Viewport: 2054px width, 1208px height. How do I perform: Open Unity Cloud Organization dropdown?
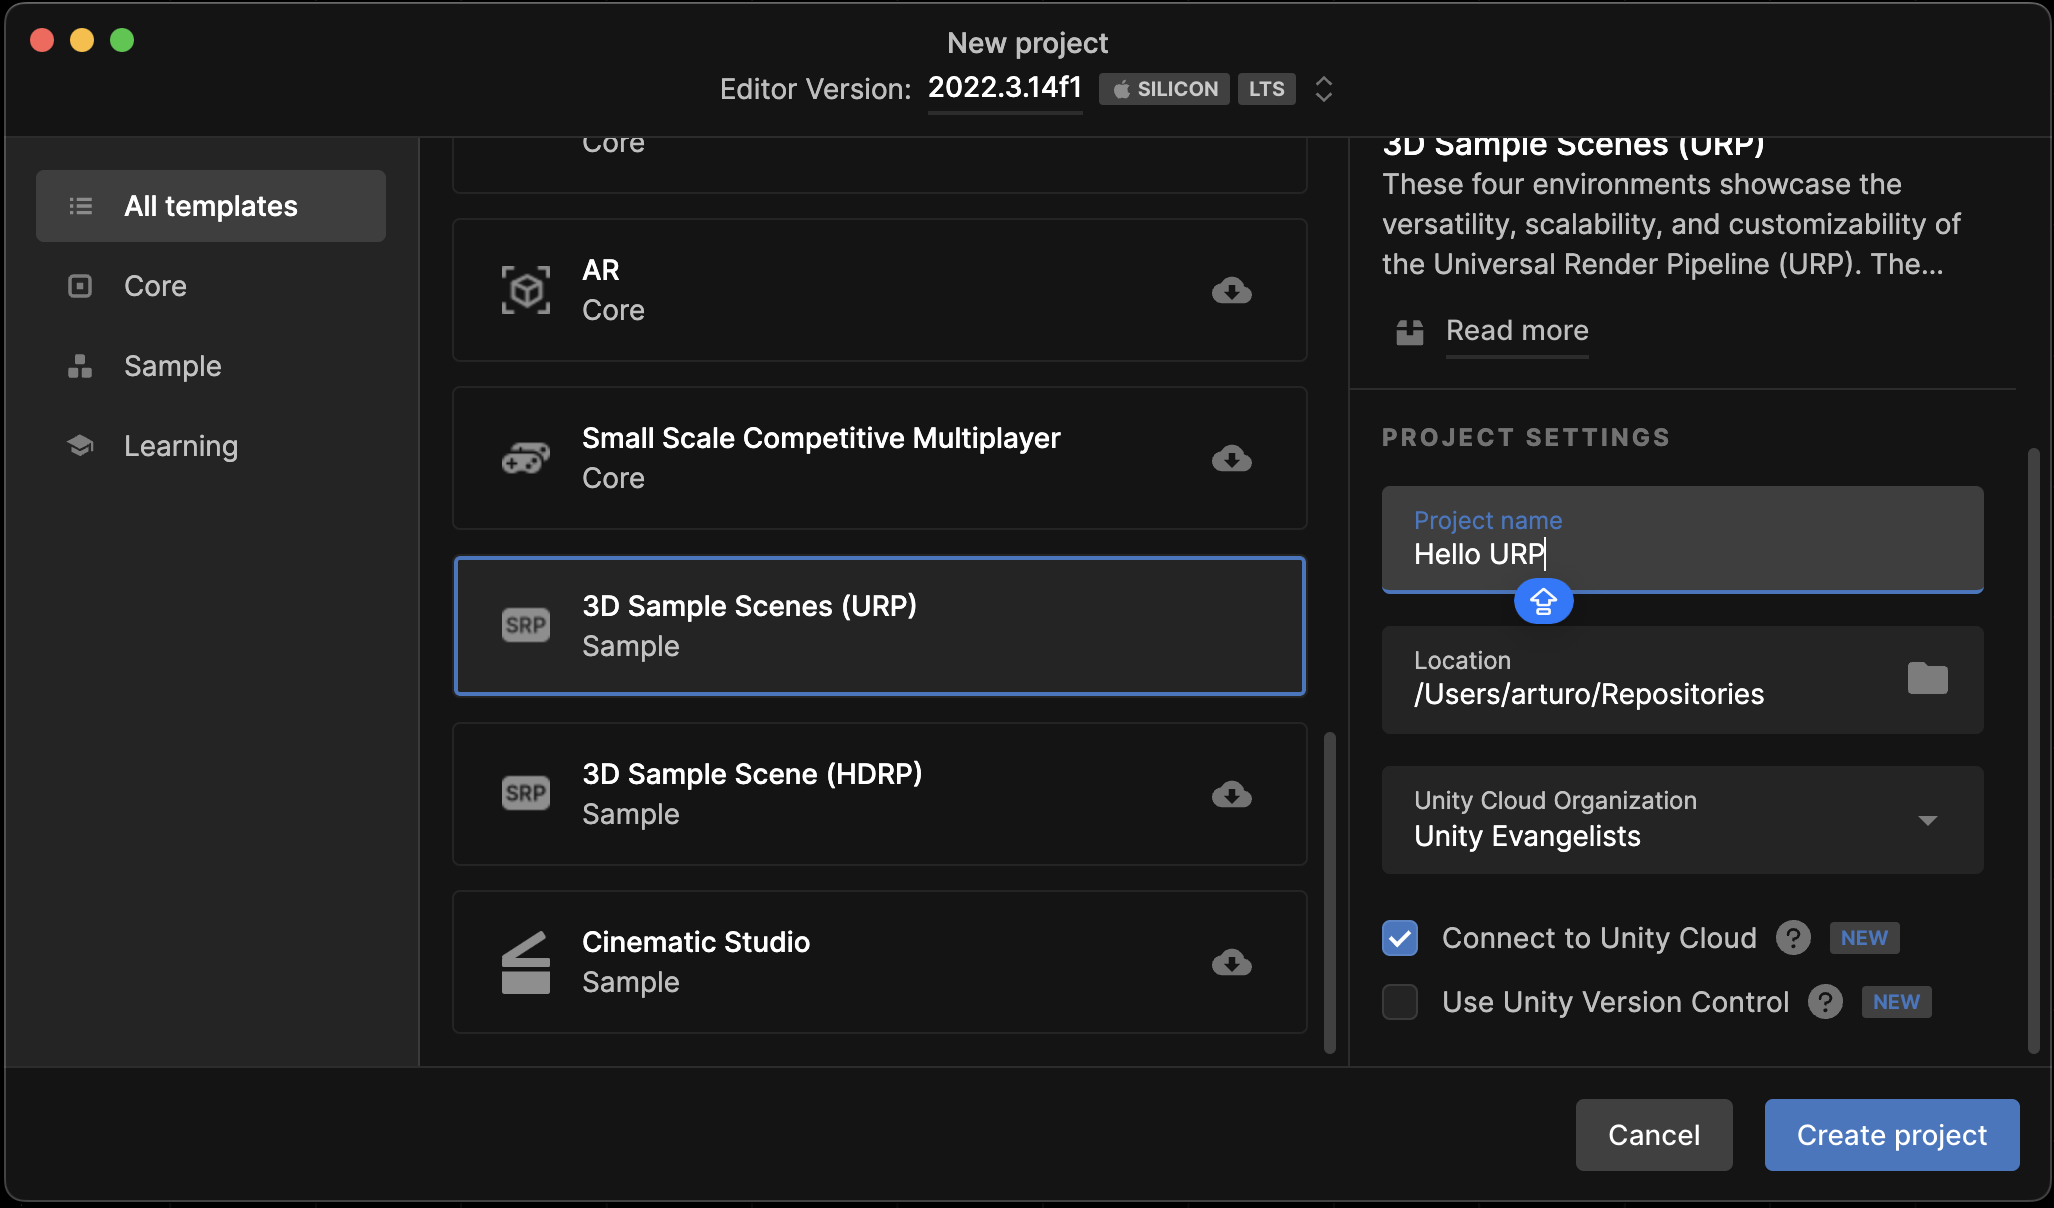[x=1927, y=820]
